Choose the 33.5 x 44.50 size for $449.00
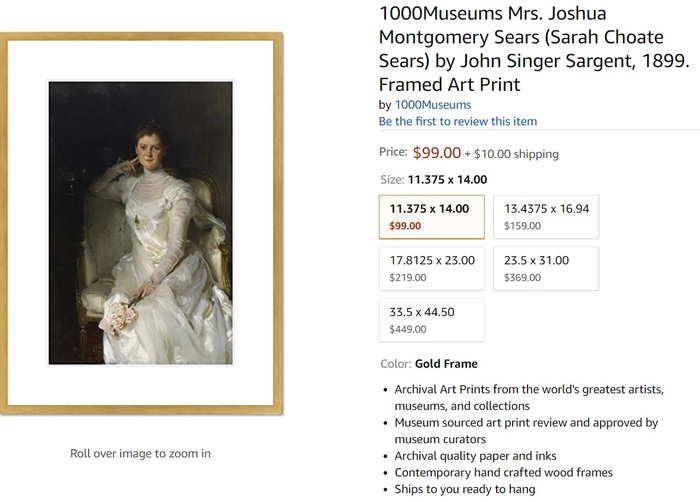 tap(431, 320)
